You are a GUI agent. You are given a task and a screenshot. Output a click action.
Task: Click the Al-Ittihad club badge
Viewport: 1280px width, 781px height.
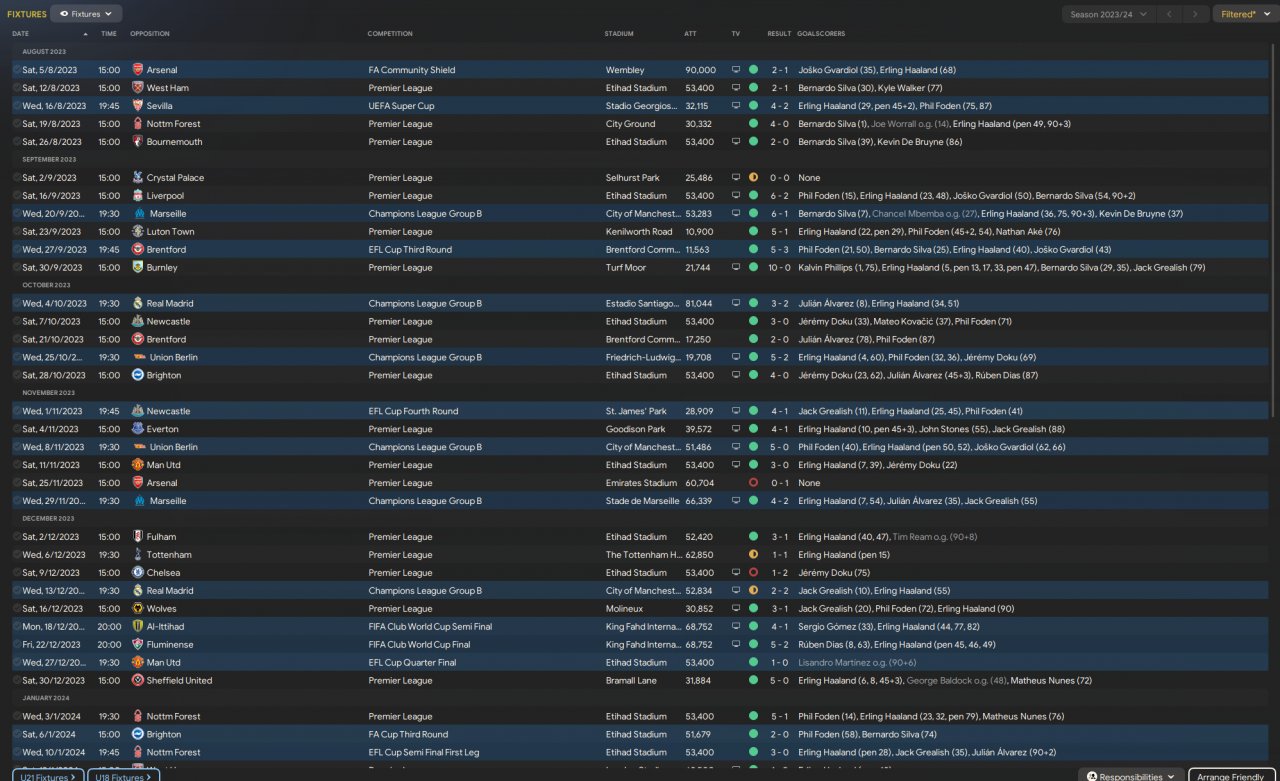[x=138, y=627]
